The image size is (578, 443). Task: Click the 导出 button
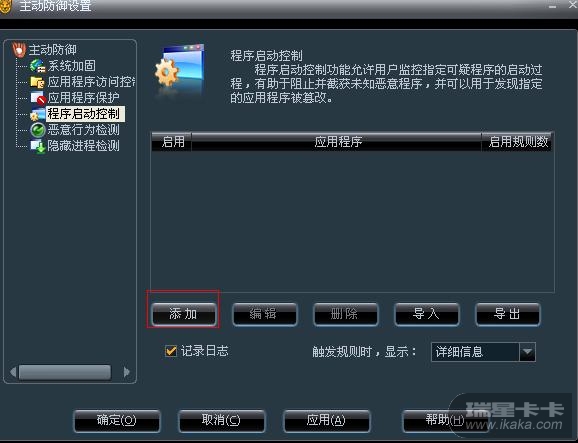[508, 314]
